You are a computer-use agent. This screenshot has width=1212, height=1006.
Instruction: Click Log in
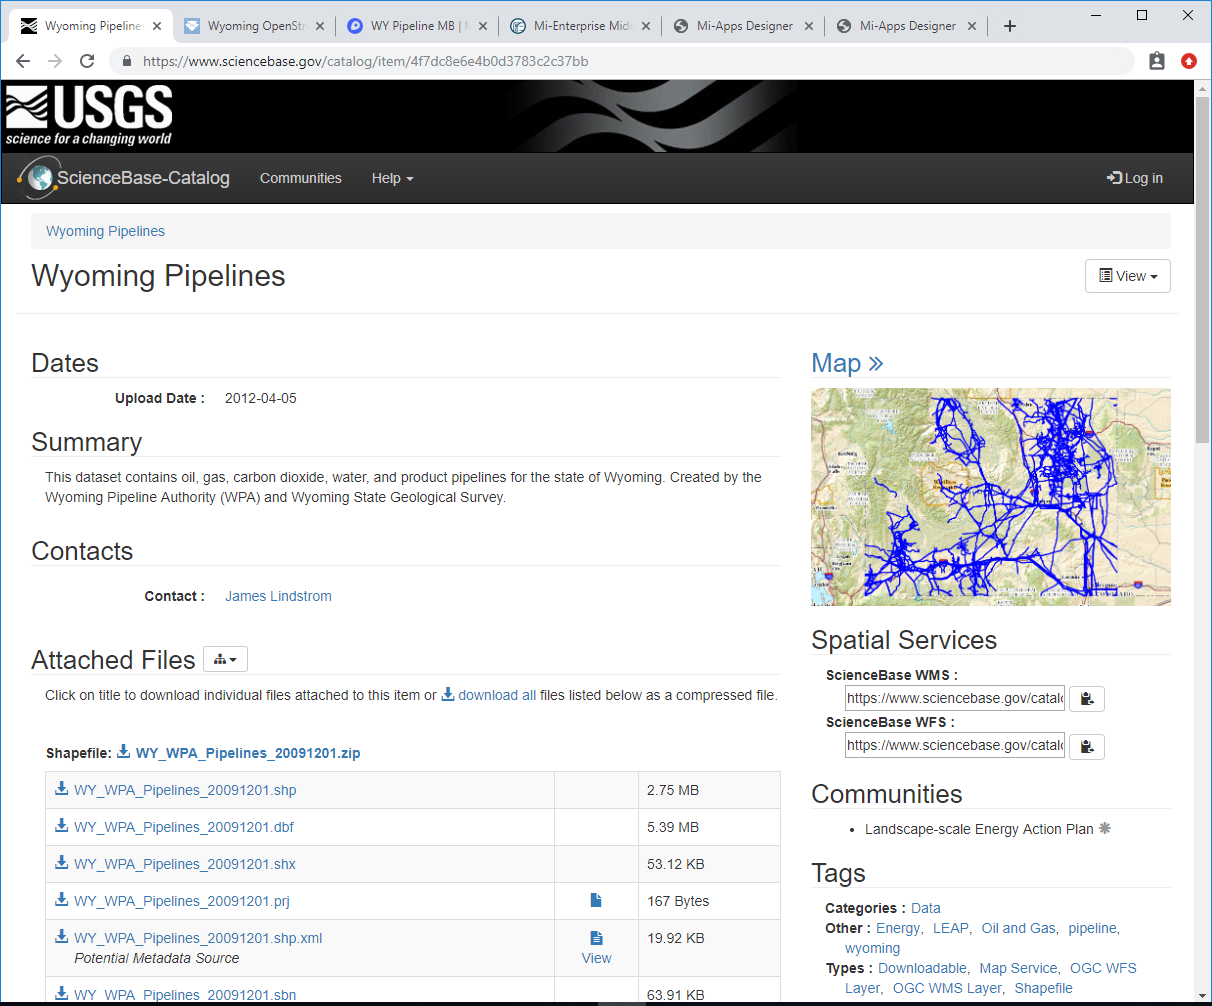(1135, 178)
